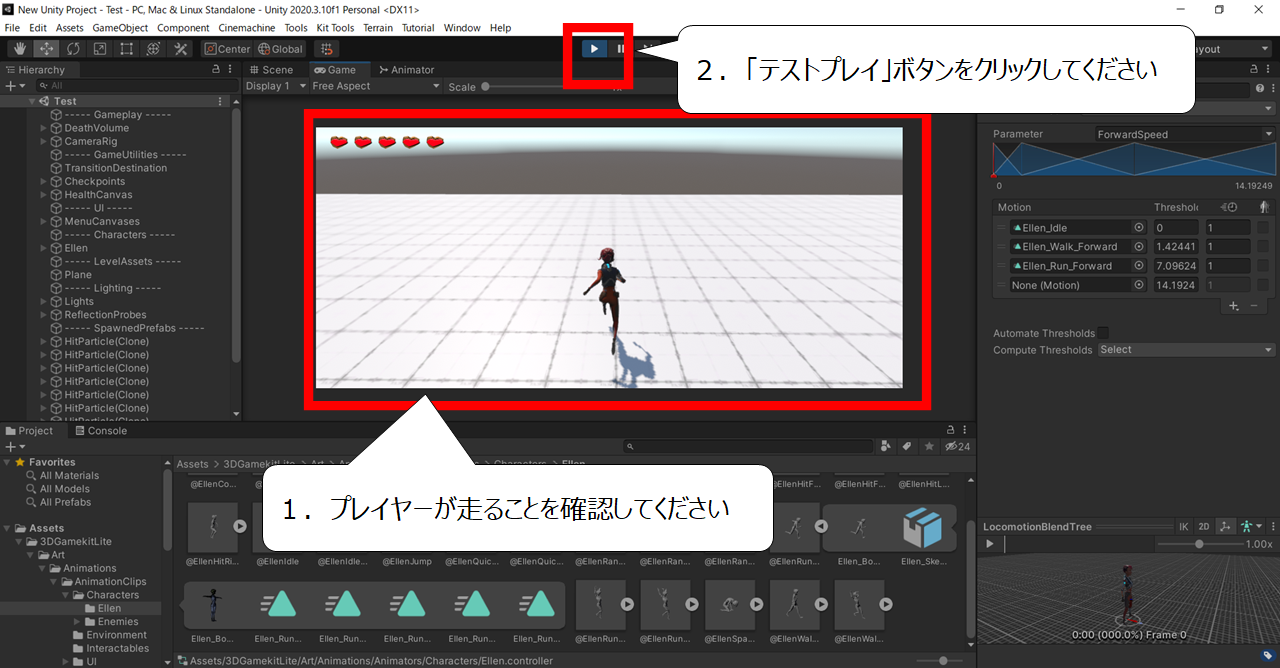Select the Hand tool
This screenshot has height=668, width=1280.
point(19,49)
